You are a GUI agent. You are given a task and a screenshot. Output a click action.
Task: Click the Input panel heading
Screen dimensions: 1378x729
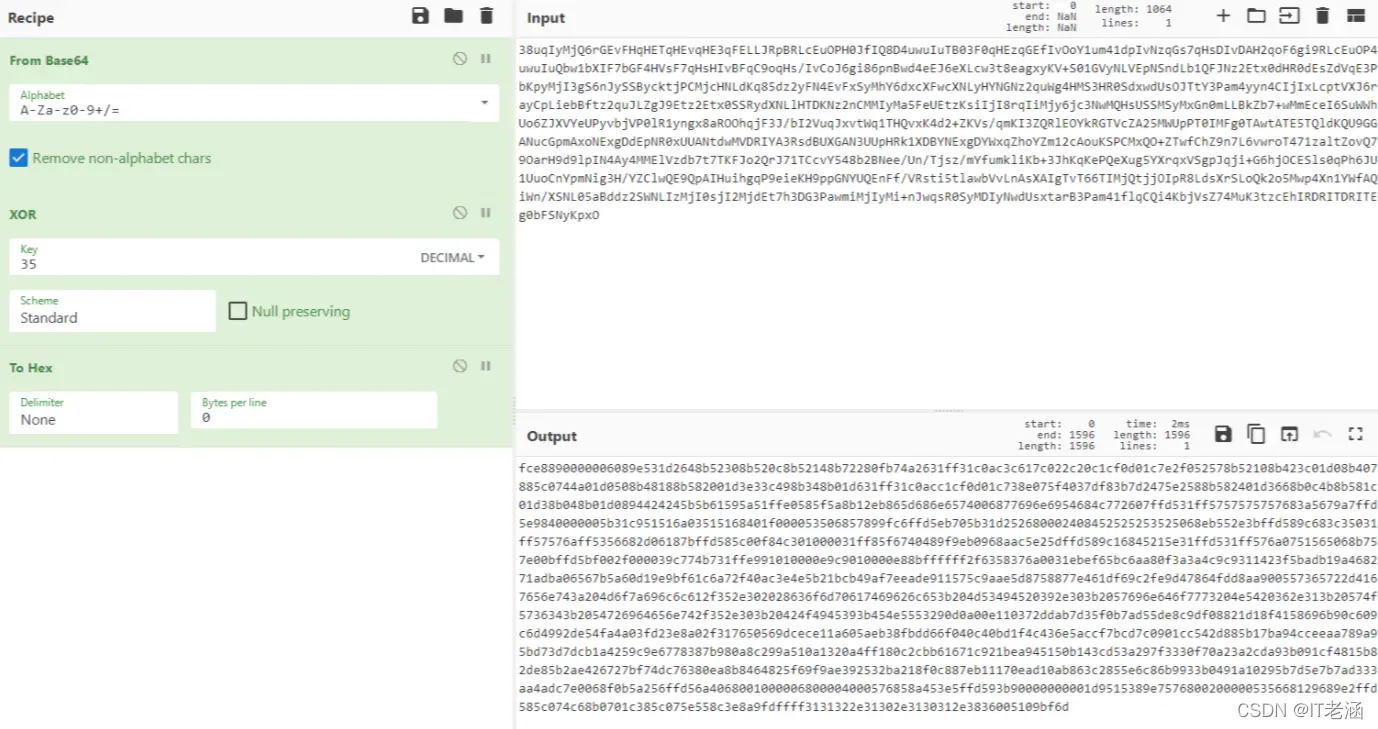point(546,18)
